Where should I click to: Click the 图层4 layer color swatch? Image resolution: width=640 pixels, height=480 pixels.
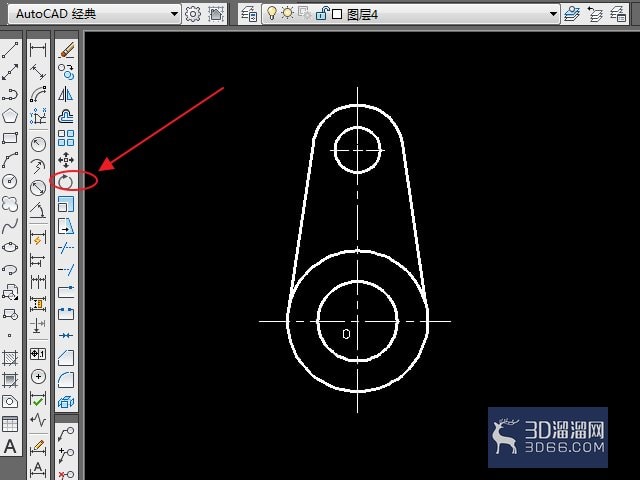pos(337,14)
